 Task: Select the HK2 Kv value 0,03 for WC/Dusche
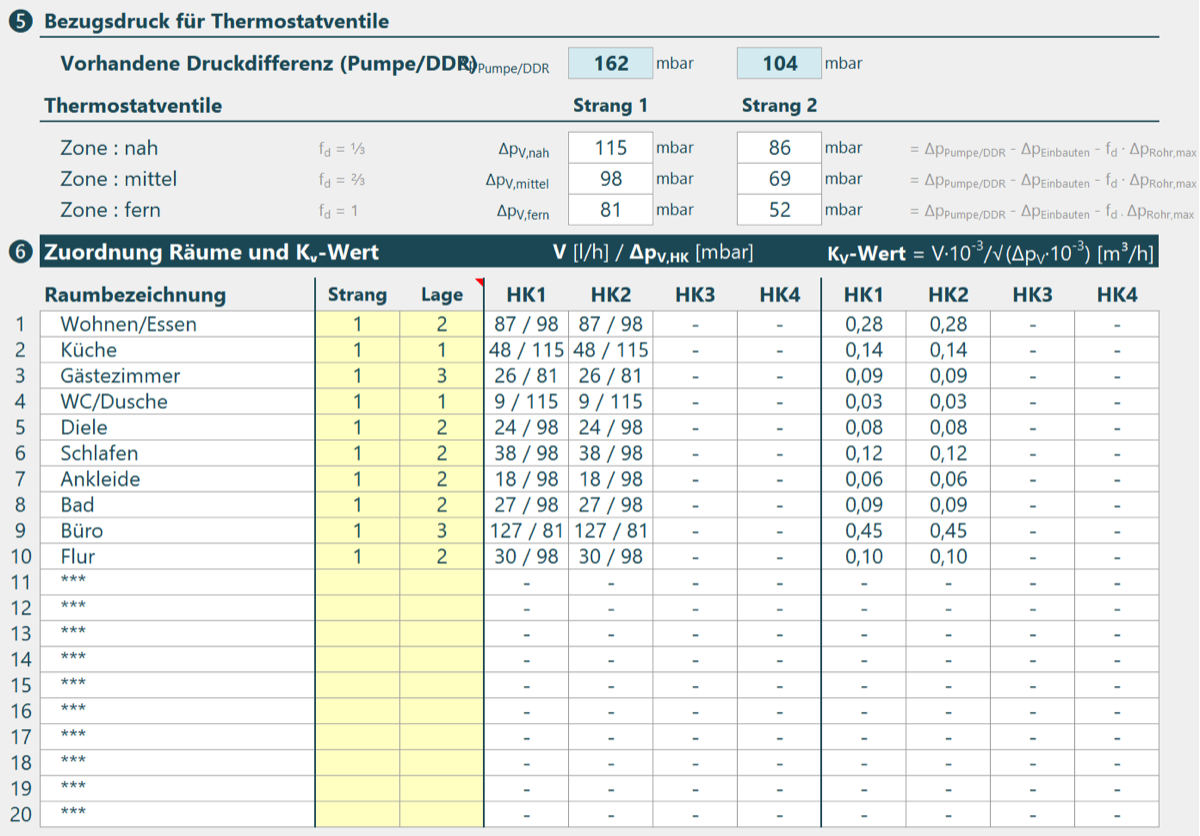point(948,402)
